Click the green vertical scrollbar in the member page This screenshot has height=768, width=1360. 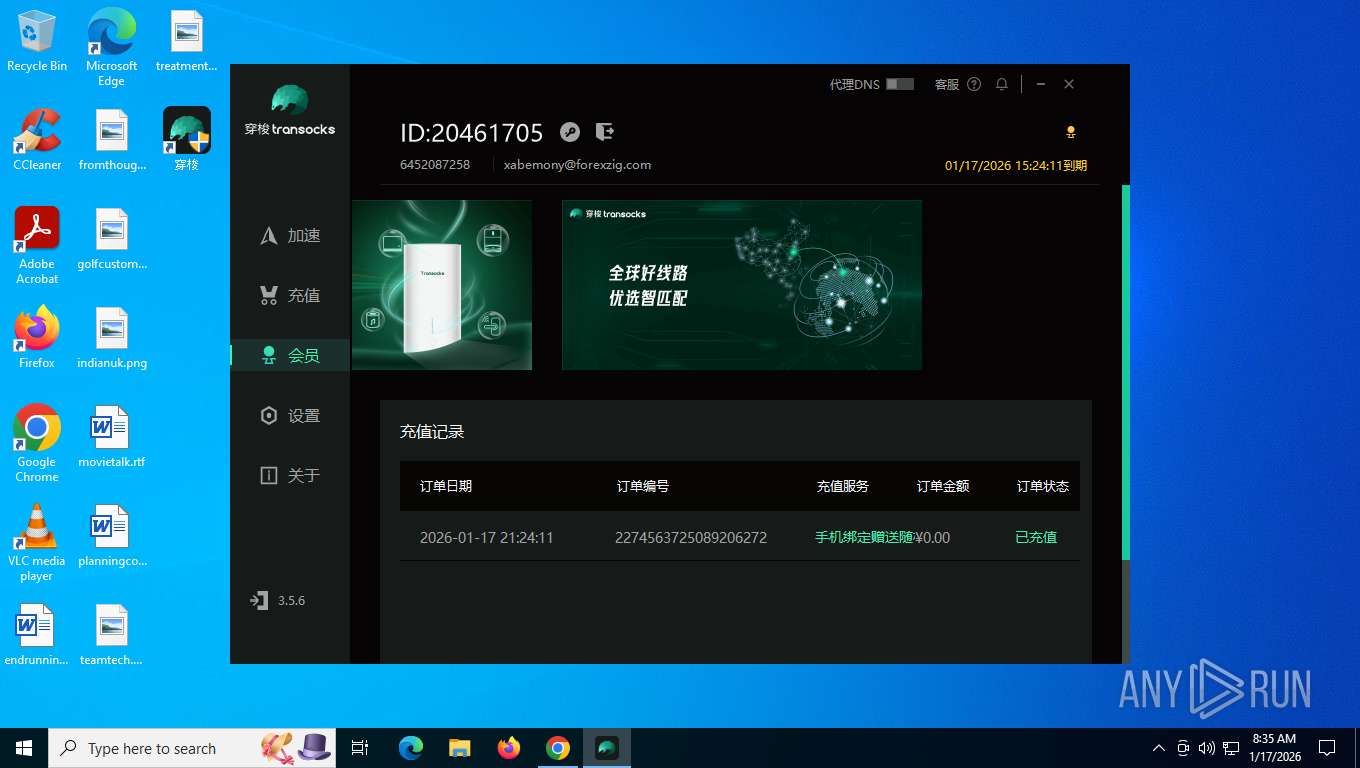tap(1126, 372)
